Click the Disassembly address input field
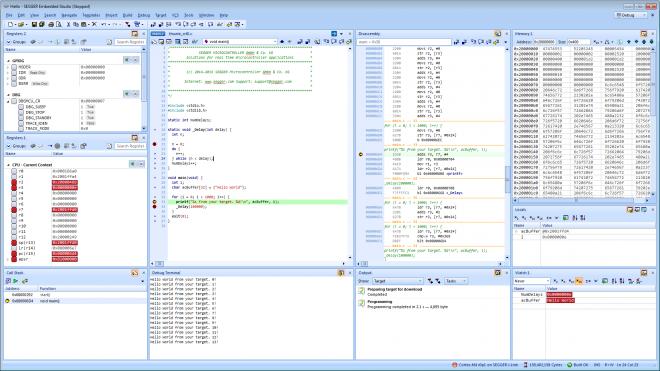 pyautogui.click(x=403, y=42)
